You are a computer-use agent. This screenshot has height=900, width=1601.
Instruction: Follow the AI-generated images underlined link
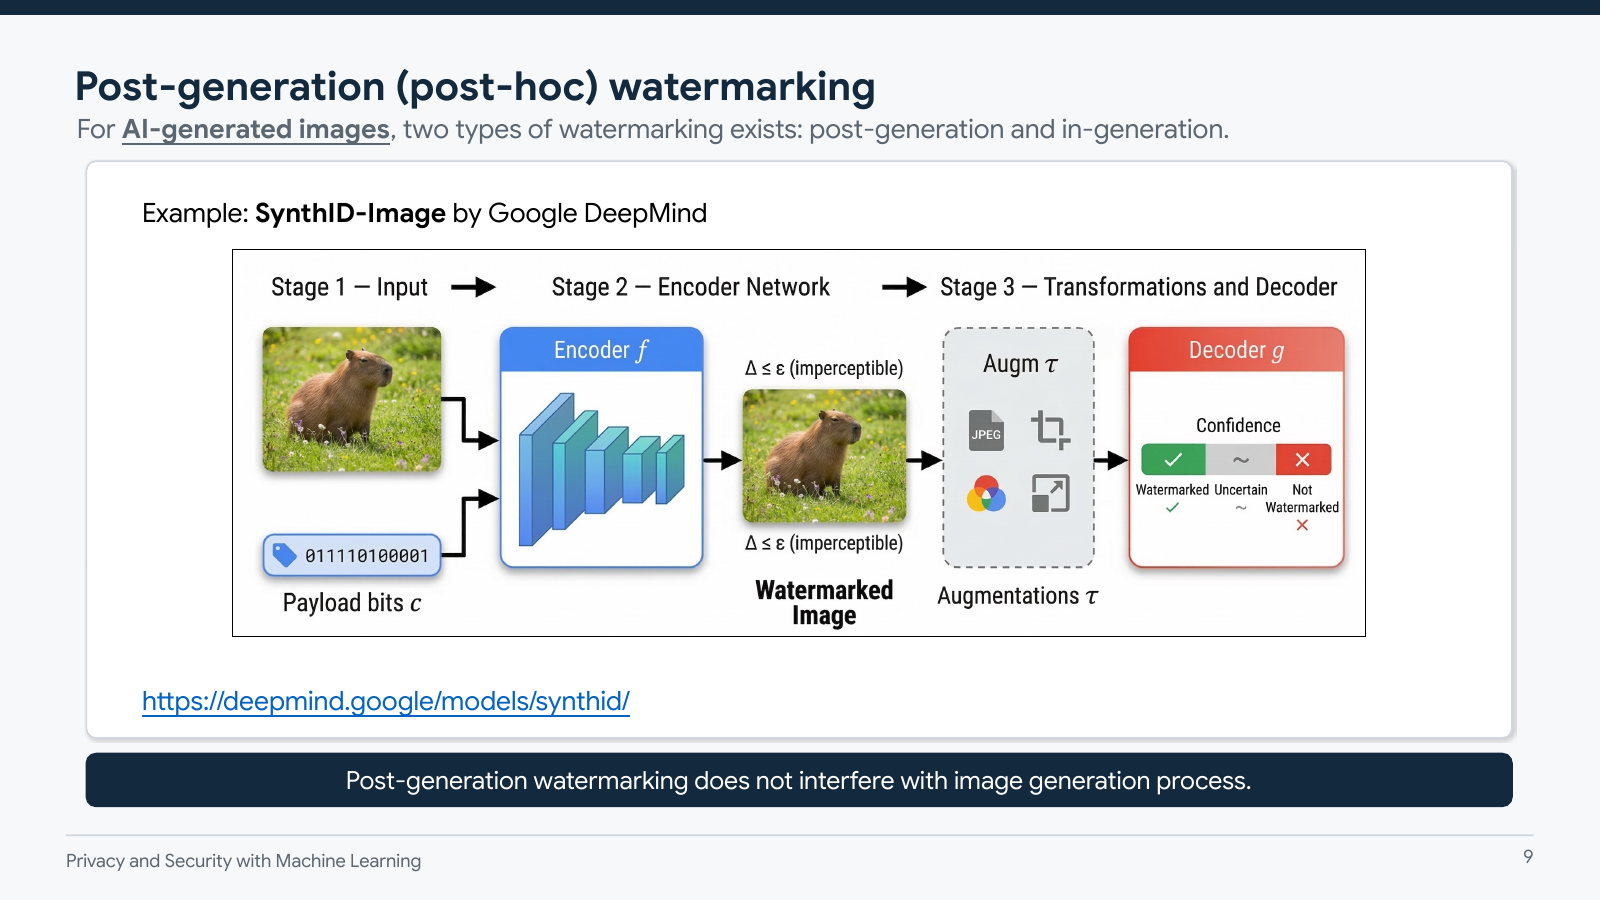click(x=256, y=129)
